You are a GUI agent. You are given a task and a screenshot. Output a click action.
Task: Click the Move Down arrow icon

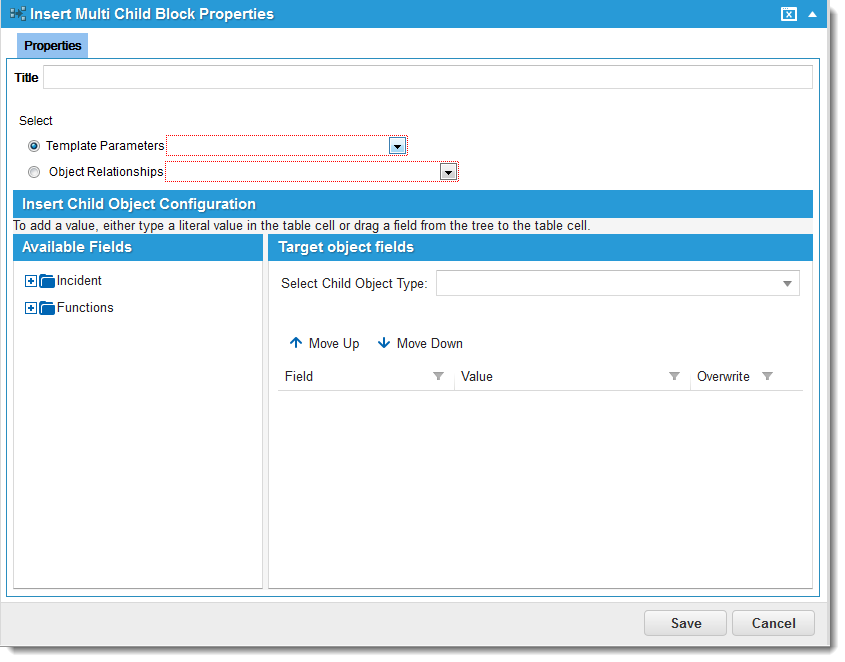[385, 343]
